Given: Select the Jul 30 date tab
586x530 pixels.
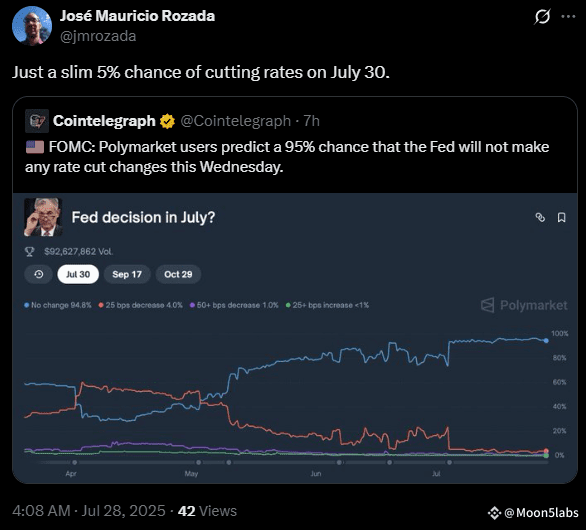Looking at the screenshot, I should point(78,274).
